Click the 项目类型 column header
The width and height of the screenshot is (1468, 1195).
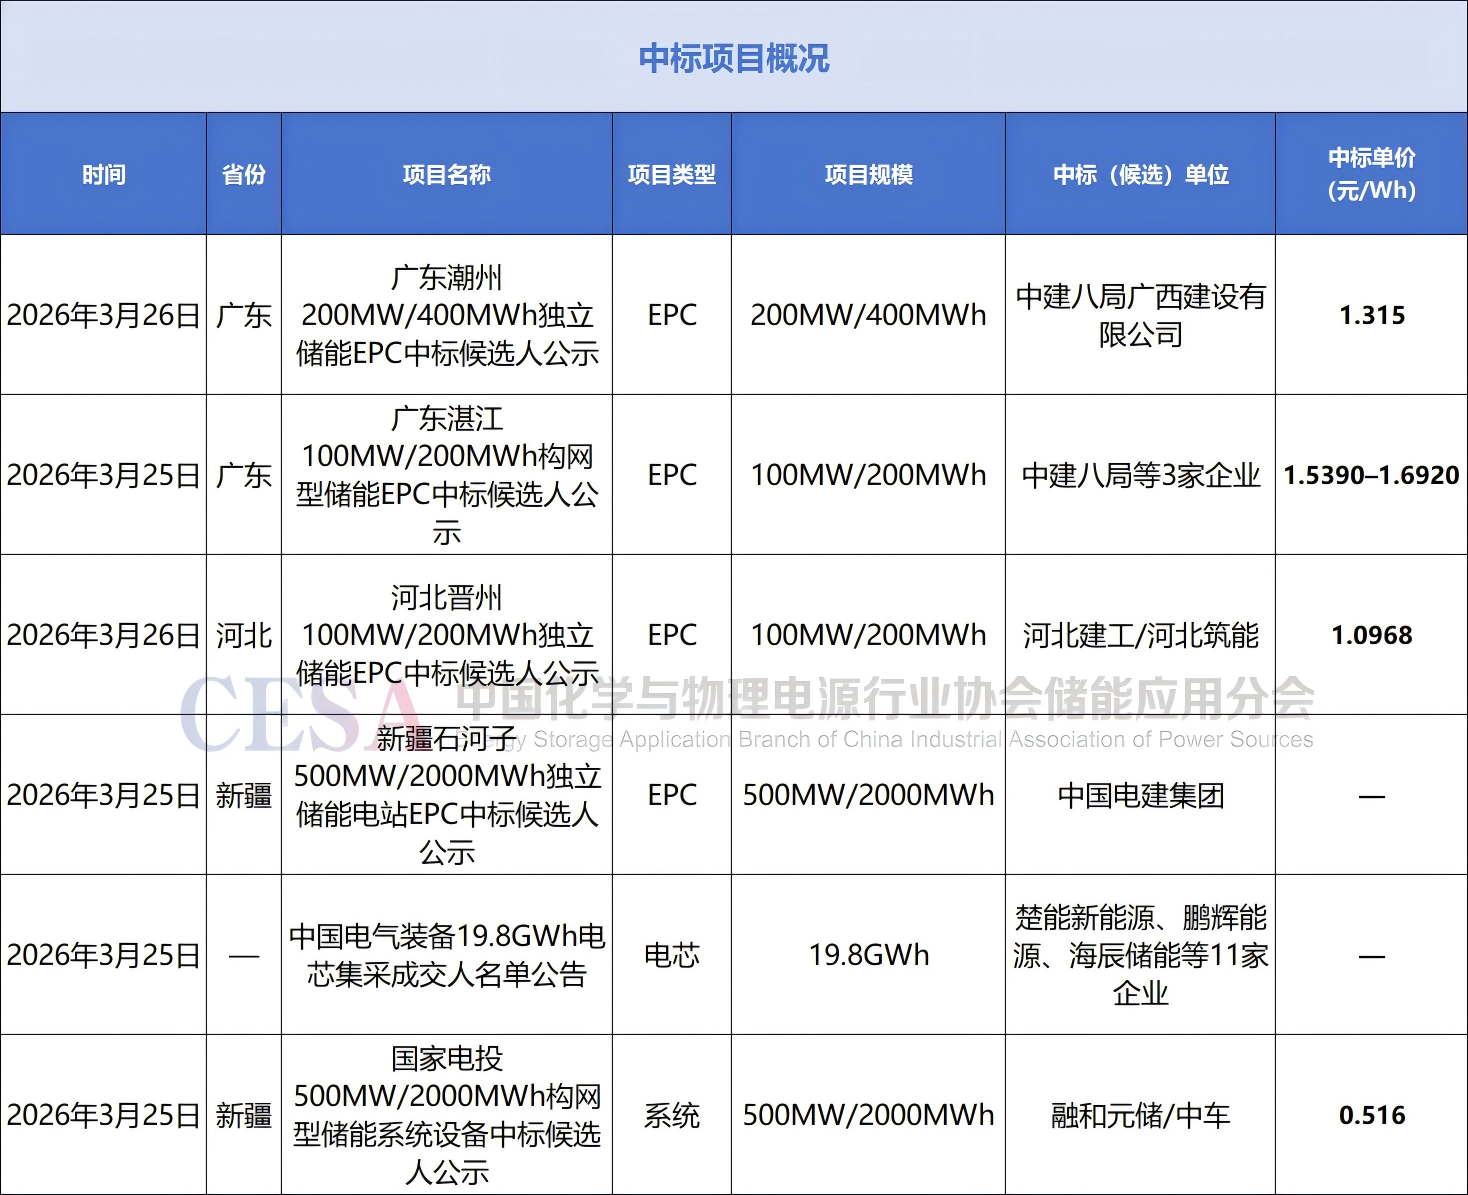pyautogui.click(x=671, y=174)
